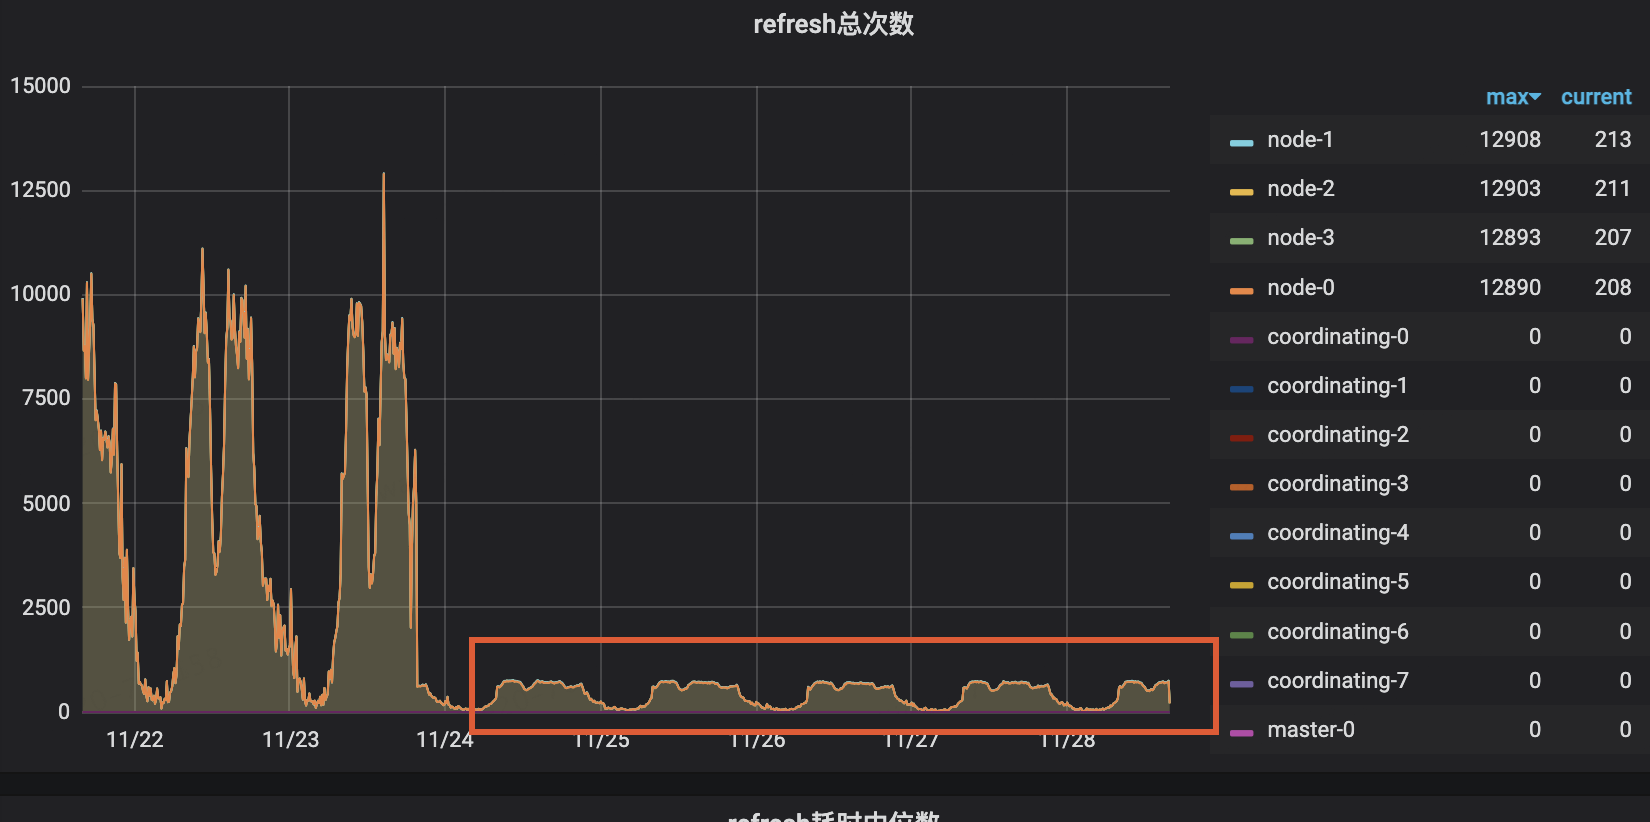Screen dimensions: 1650x822
Task: Toggle node-0 series in legend
Action: [1300, 288]
